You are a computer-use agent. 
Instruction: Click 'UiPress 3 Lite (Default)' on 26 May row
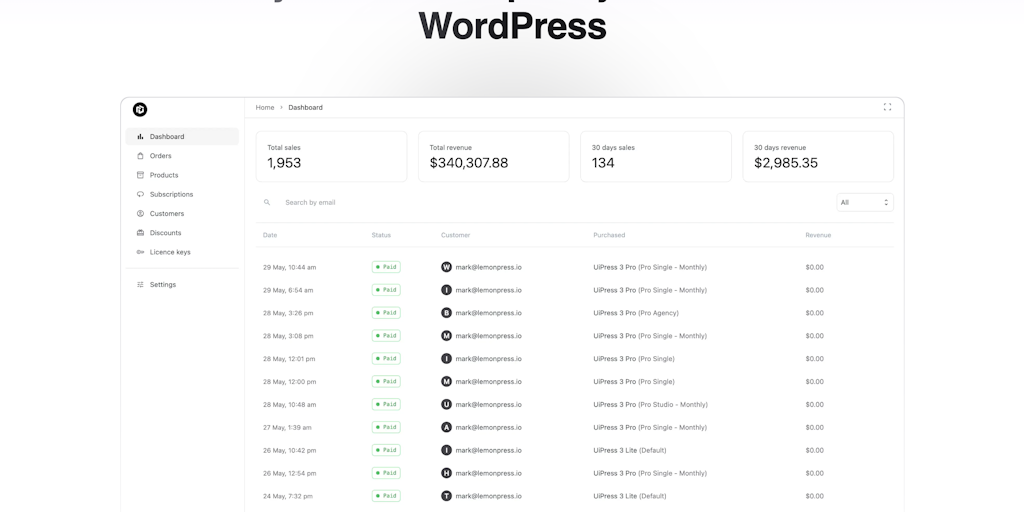630,450
